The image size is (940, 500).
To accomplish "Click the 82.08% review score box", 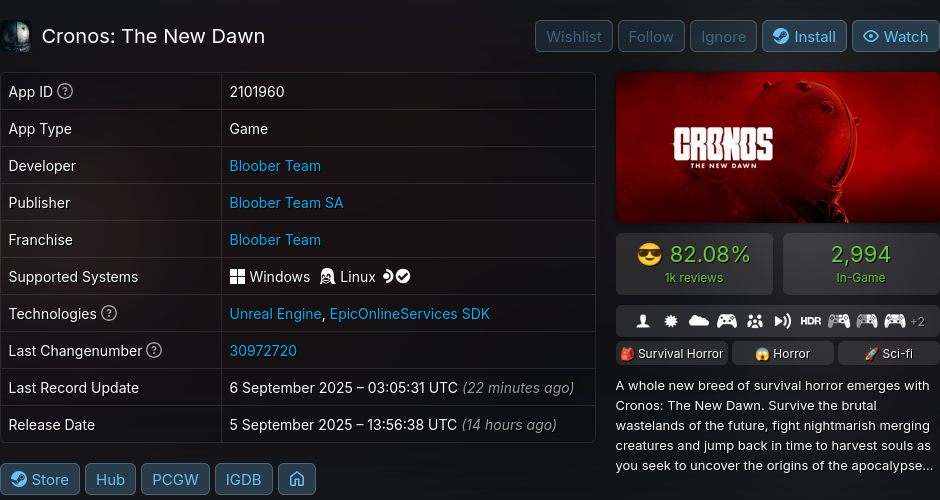I will tap(694, 264).
